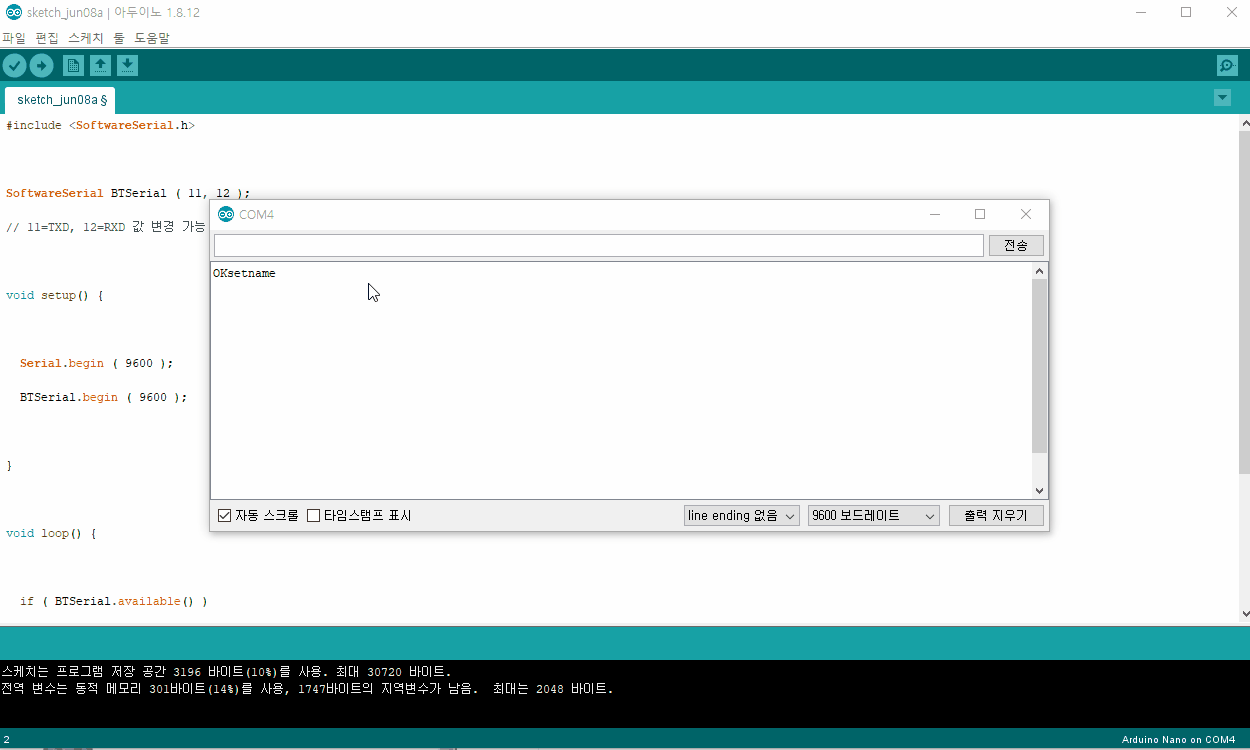
Task: Open the tab options dropdown arrow
Action: pyautogui.click(x=1222, y=98)
